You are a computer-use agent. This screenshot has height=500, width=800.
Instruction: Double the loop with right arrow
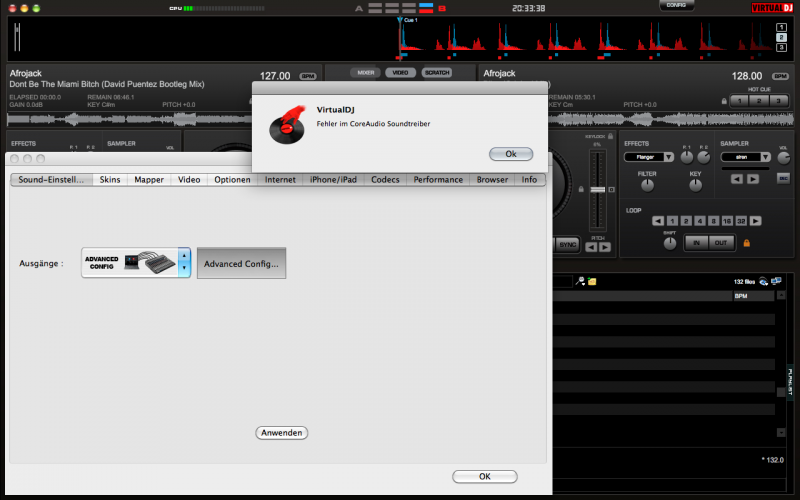[x=756, y=221]
